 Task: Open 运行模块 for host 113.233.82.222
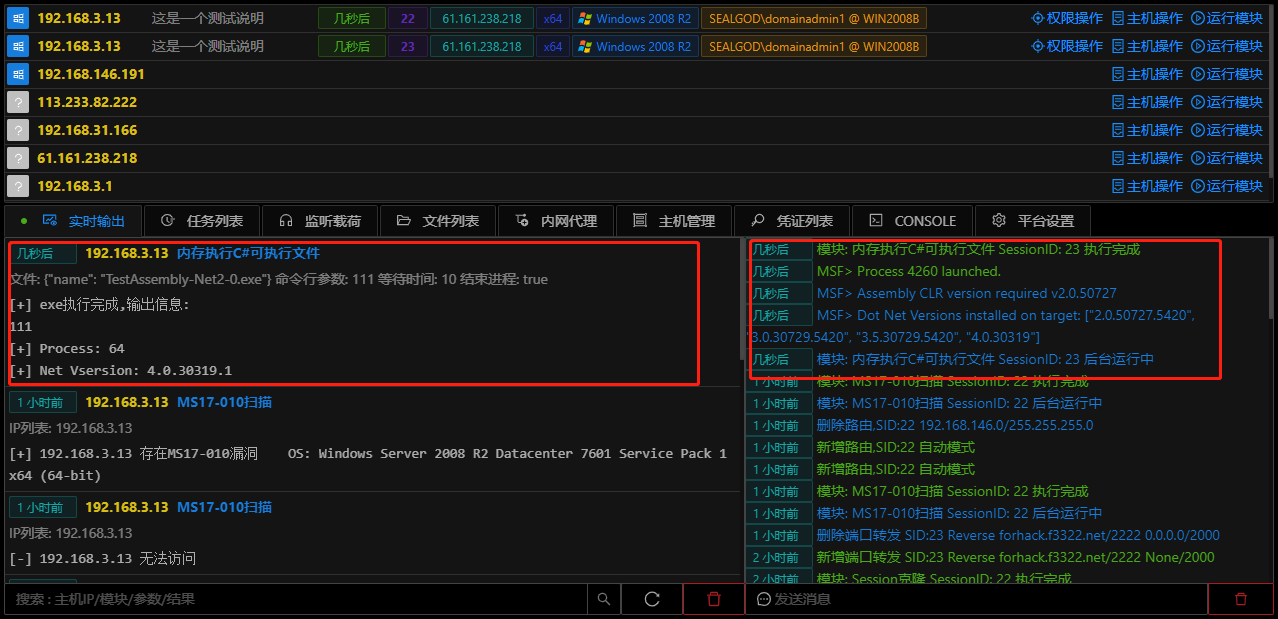1227,102
